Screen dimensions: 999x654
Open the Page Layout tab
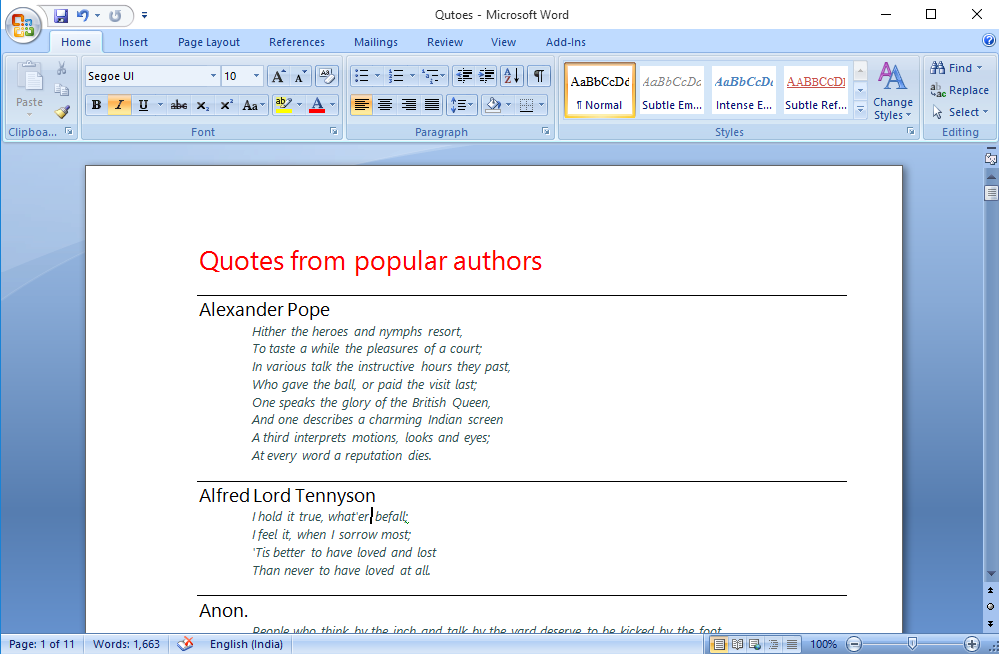tap(209, 42)
